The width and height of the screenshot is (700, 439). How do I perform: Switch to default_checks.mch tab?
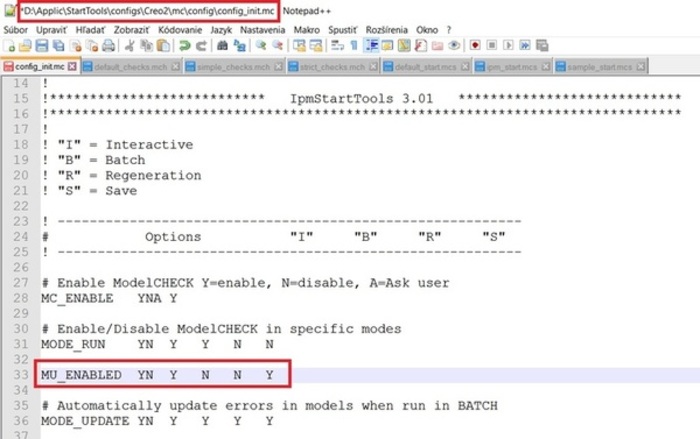[x=124, y=66]
